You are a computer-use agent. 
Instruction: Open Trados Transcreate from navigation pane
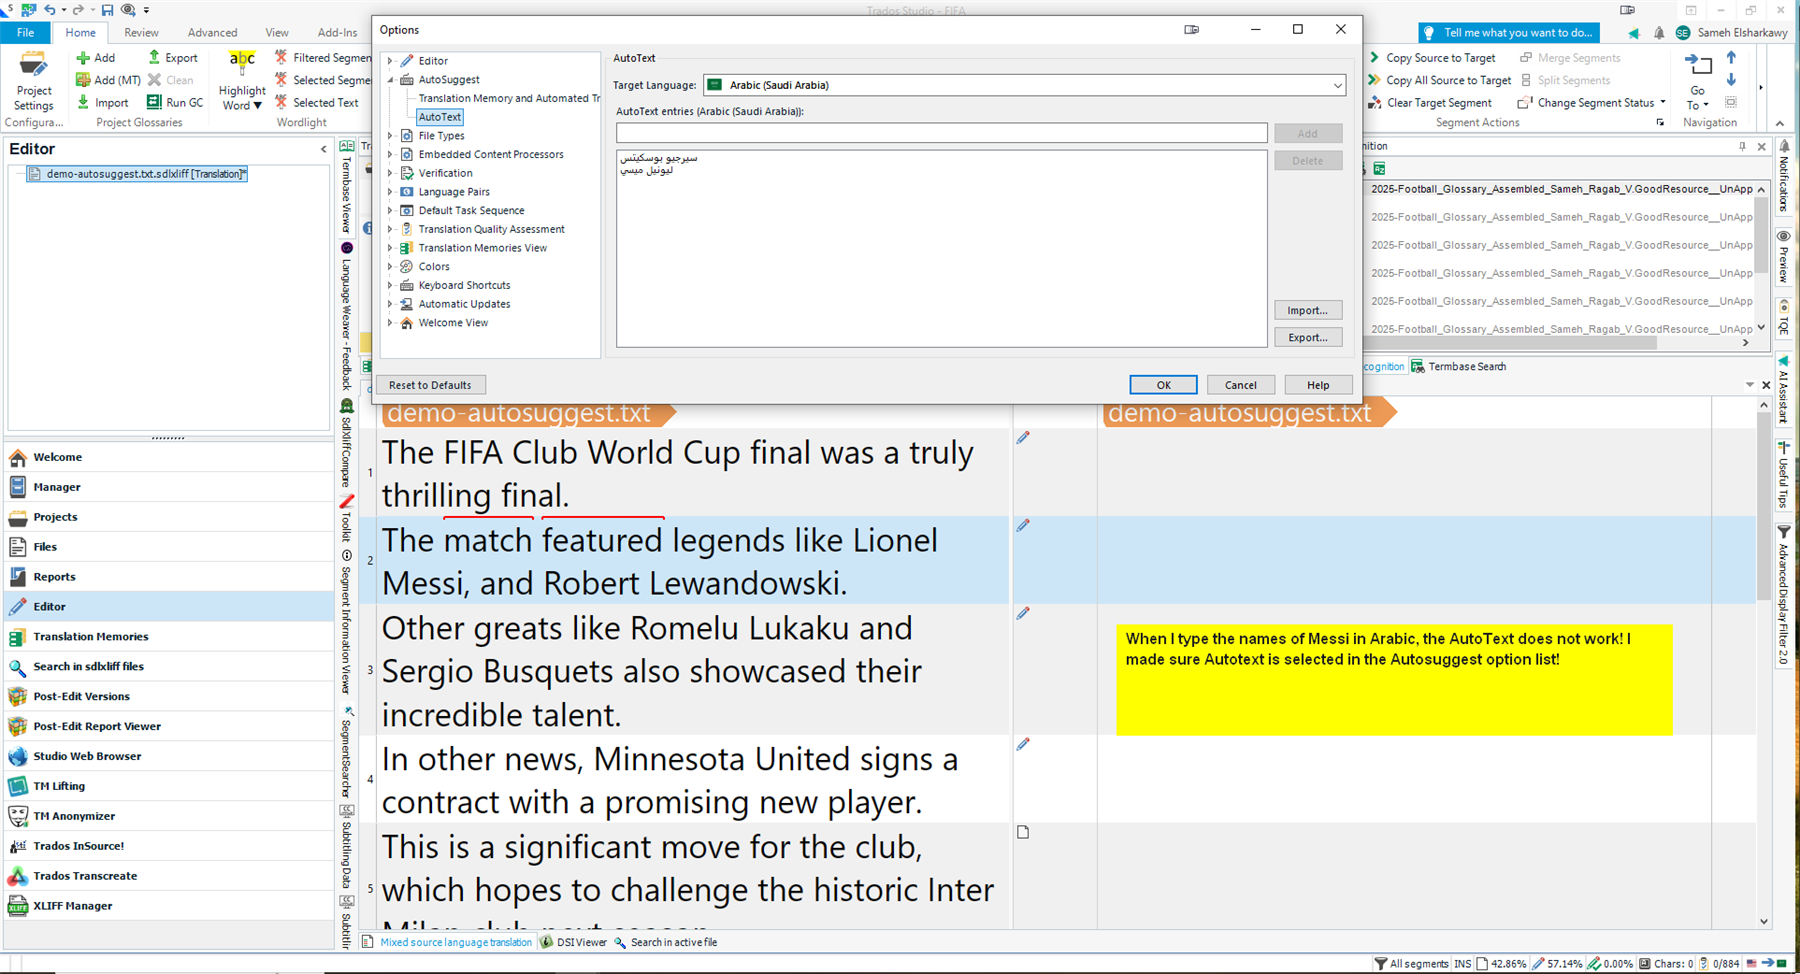(x=85, y=876)
